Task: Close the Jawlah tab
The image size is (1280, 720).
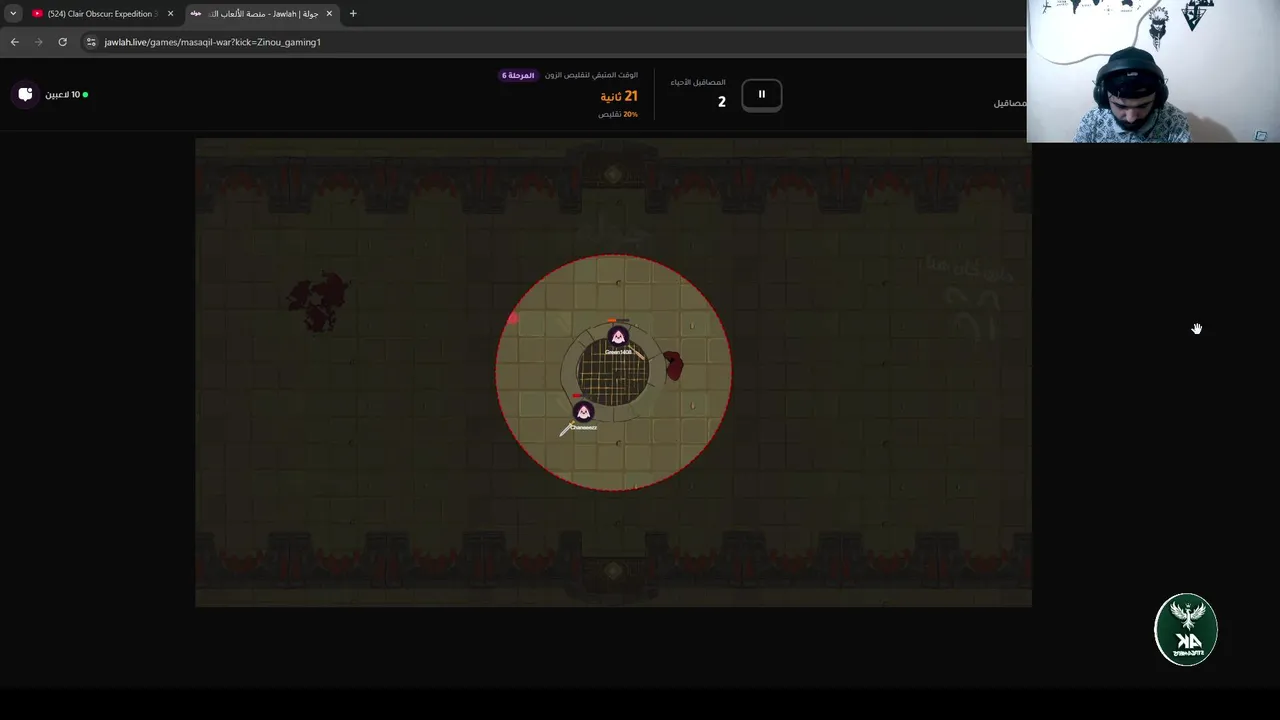Action: tap(329, 14)
